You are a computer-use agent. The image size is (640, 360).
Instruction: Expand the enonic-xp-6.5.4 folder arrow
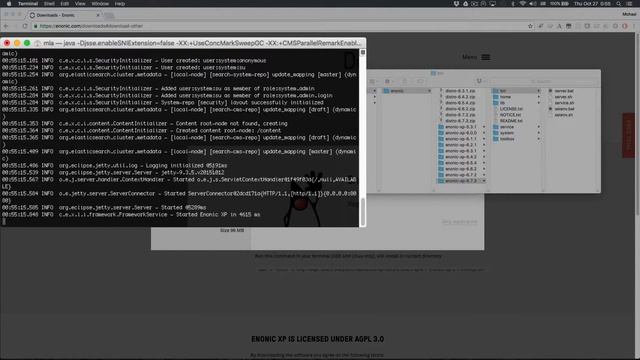click(484, 163)
